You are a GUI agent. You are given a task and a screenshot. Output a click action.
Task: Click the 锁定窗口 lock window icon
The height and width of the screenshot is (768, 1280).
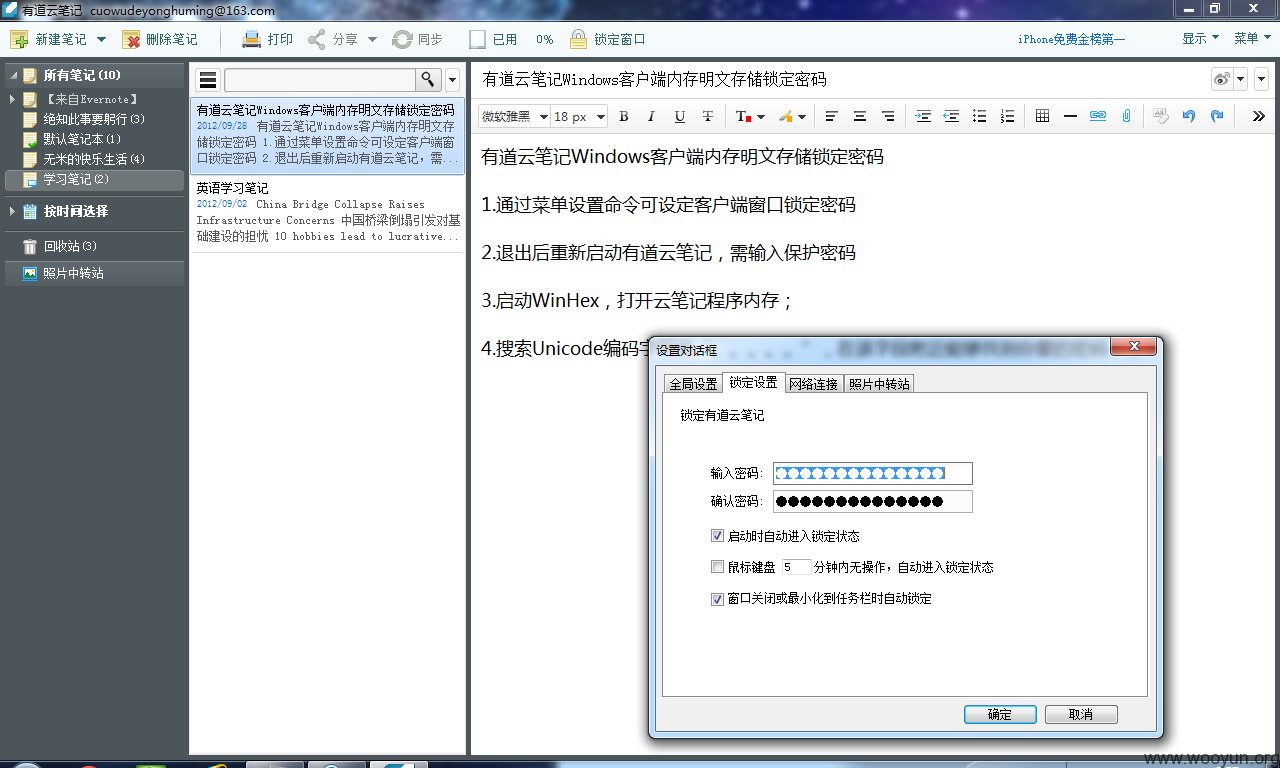(x=578, y=40)
